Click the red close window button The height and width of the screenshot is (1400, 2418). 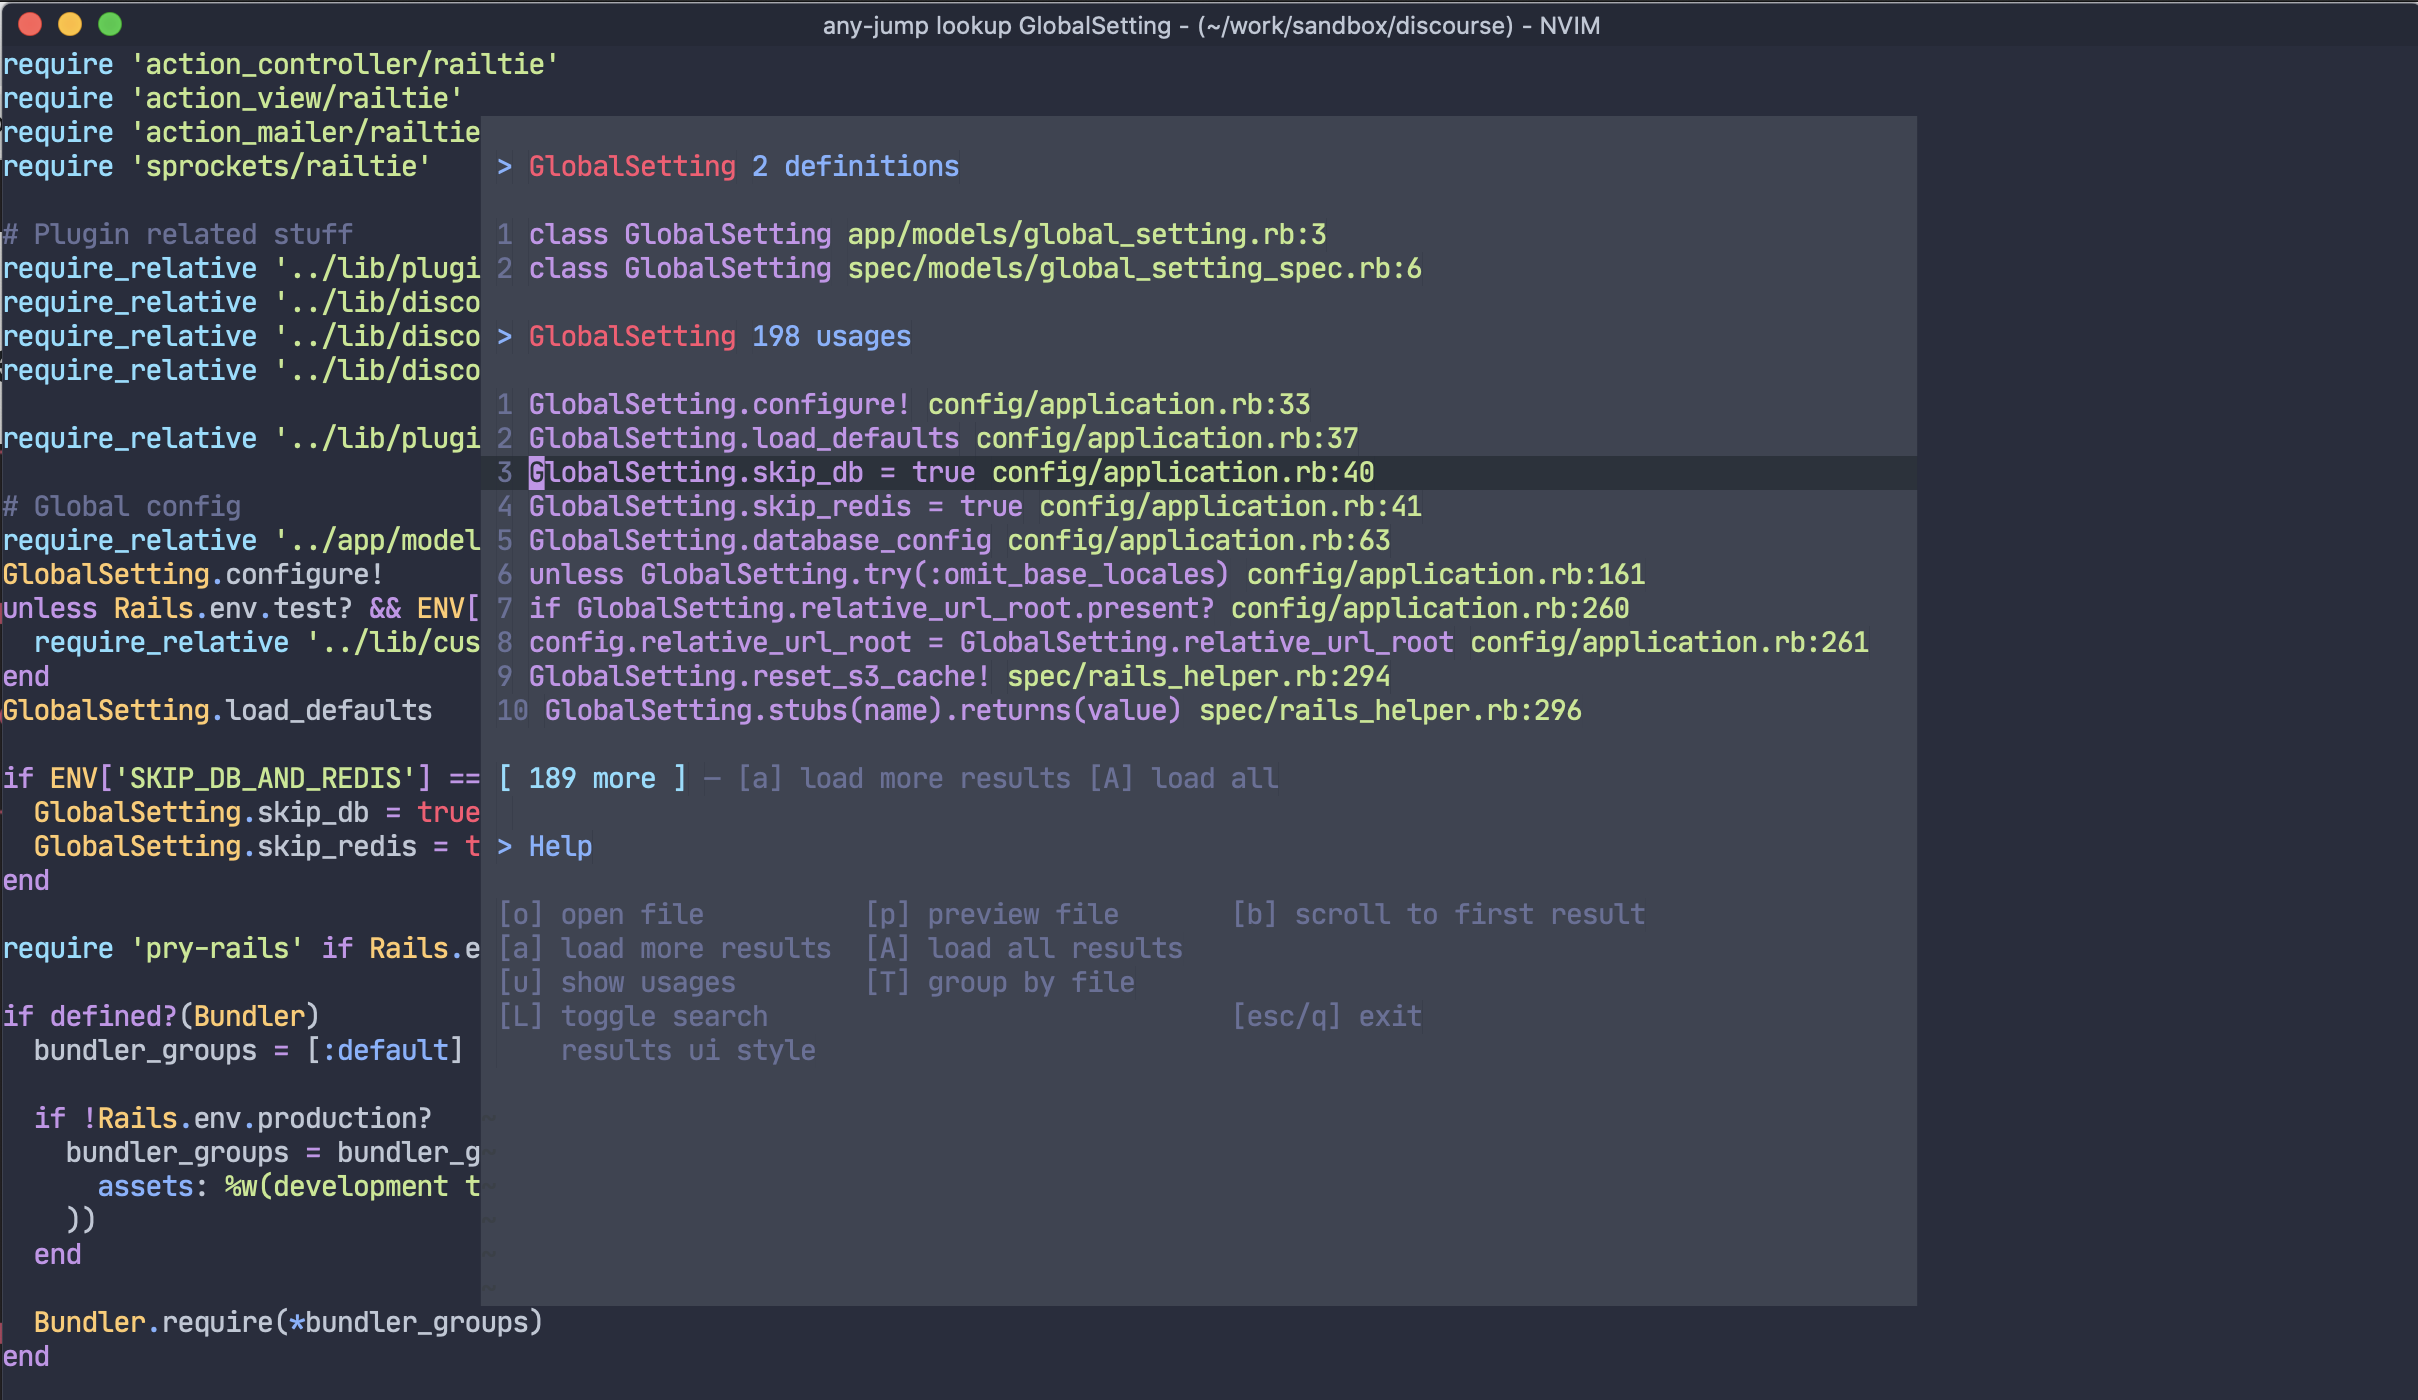pyautogui.click(x=30, y=24)
